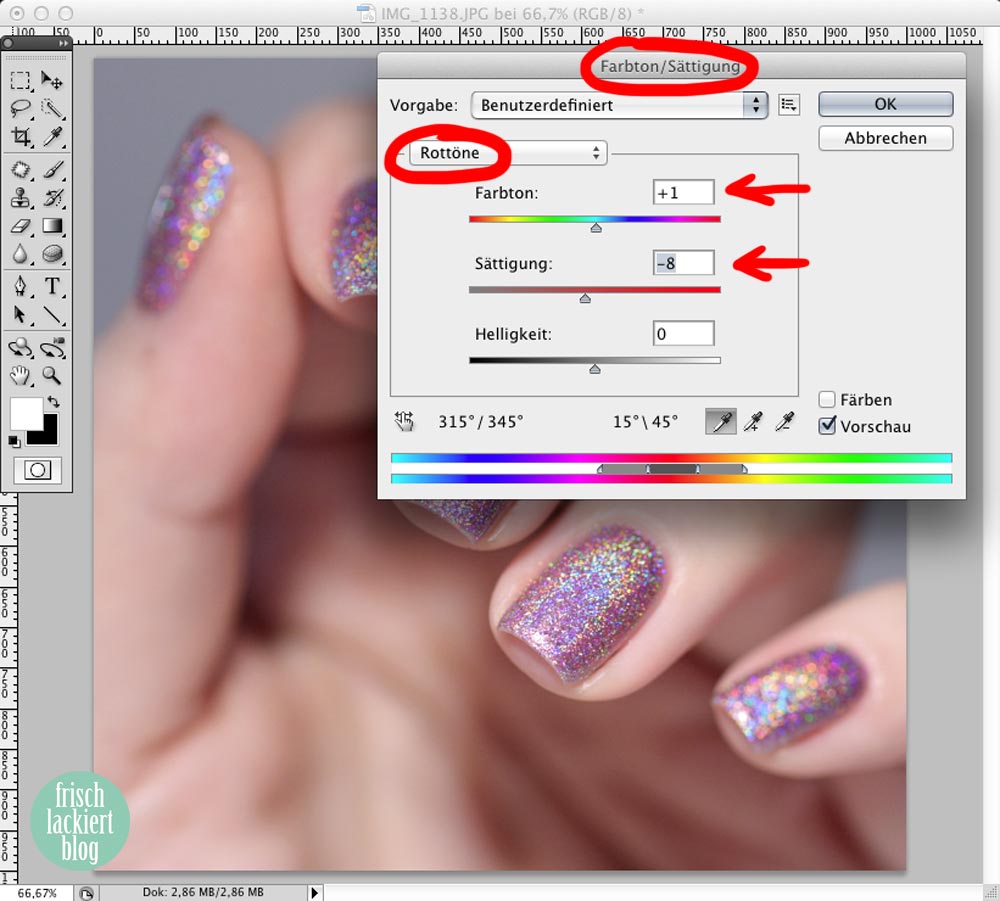The height and width of the screenshot is (901, 1000).
Task: Click the Sättigung value field
Action: [x=683, y=263]
